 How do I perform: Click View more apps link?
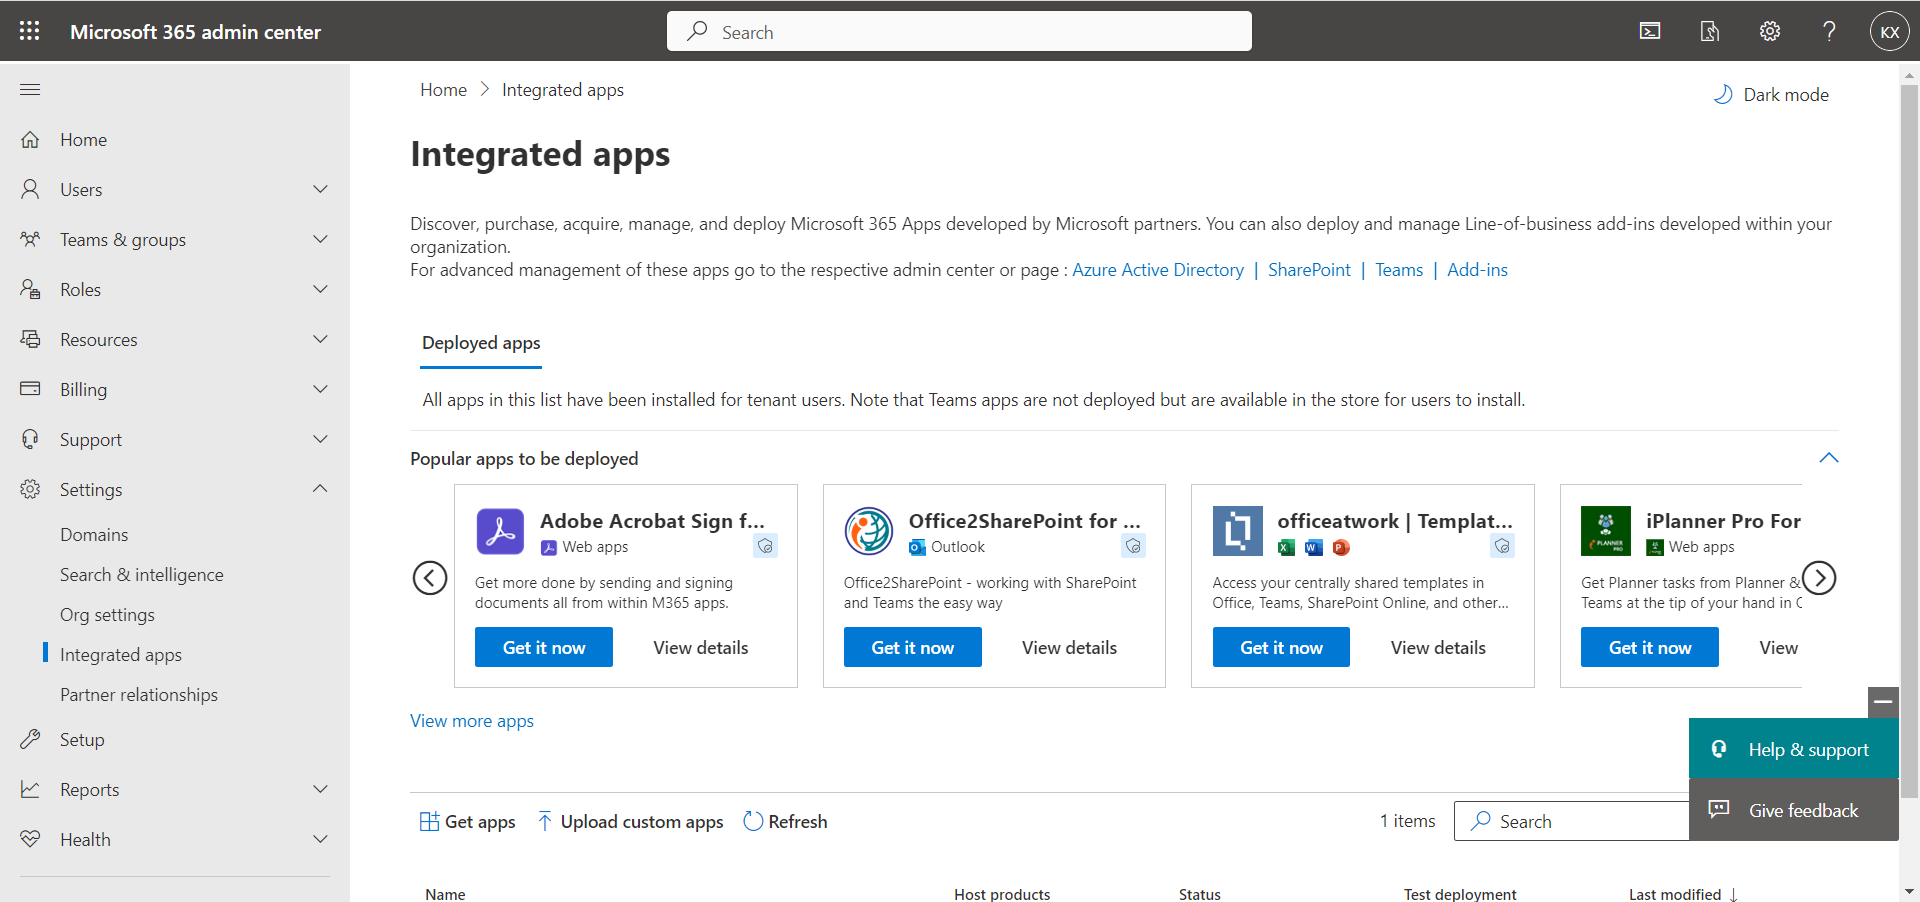point(472,721)
